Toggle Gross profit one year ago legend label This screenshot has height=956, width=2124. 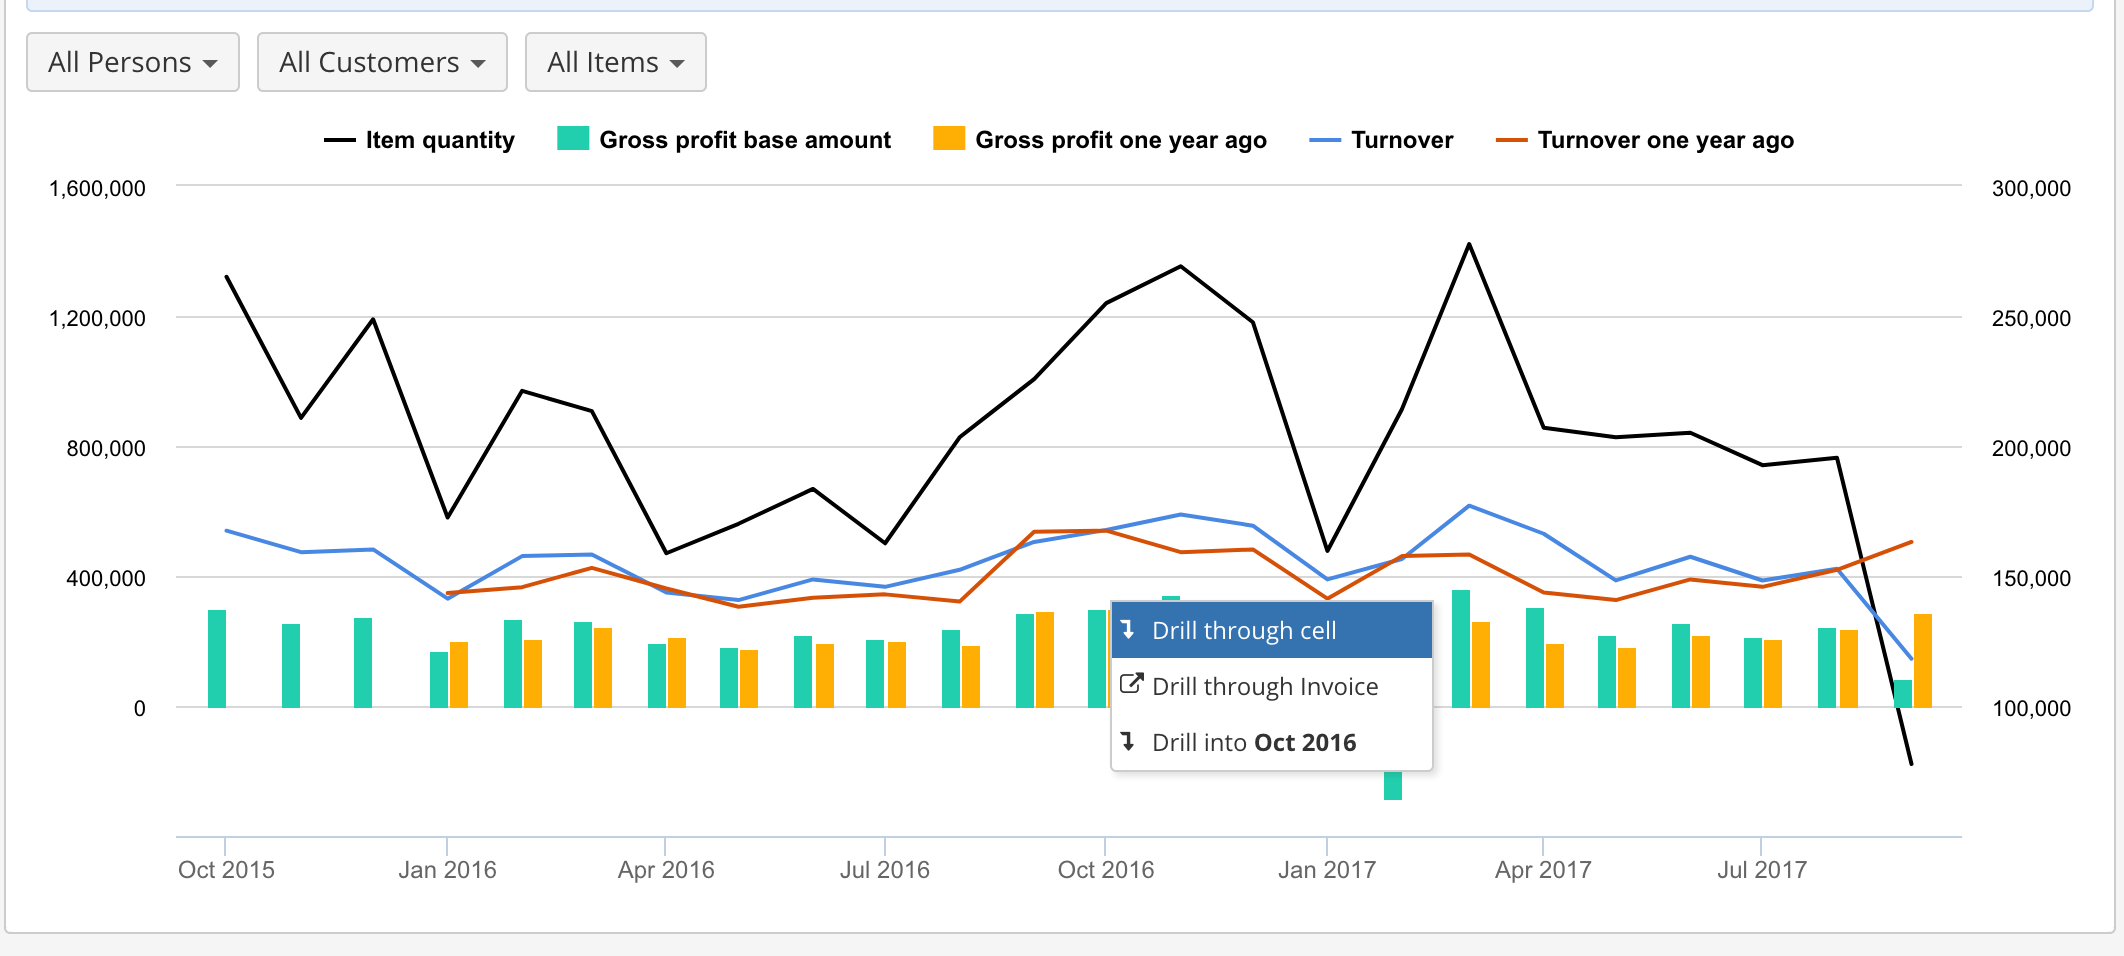click(1120, 140)
